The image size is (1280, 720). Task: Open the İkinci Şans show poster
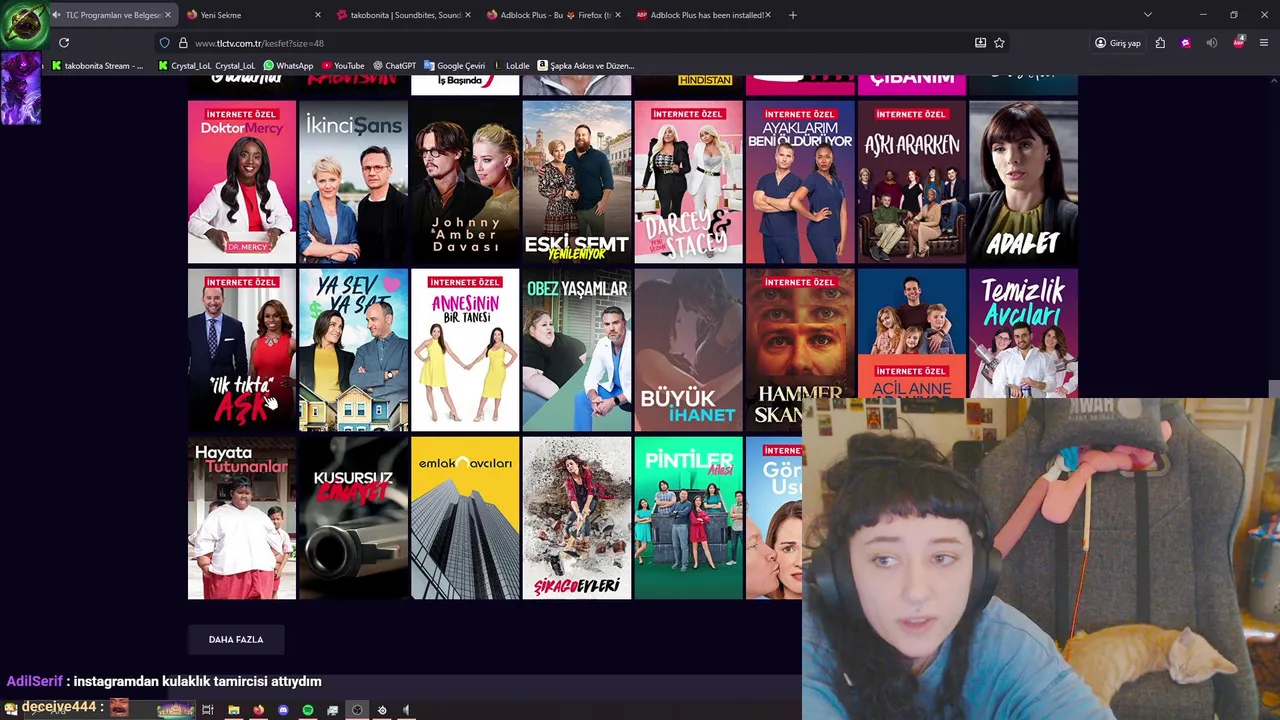pyautogui.click(x=353, y=182)
